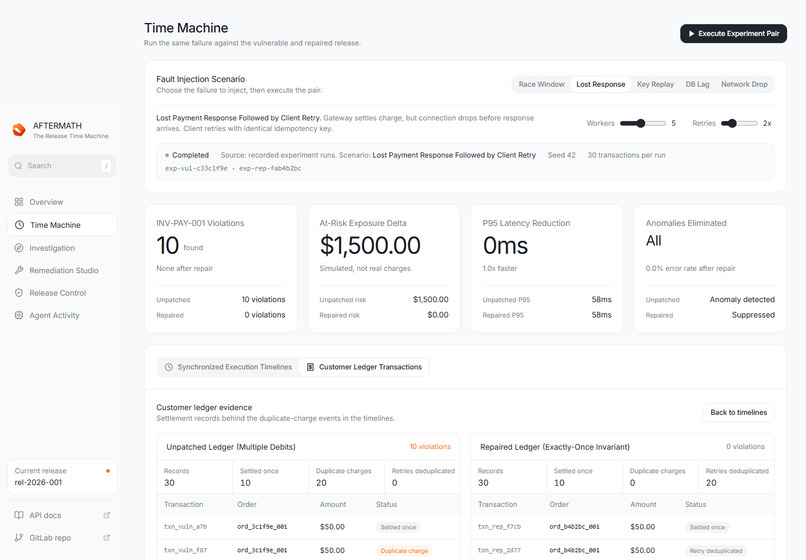Click Back to timelines button

pos(739,412)
